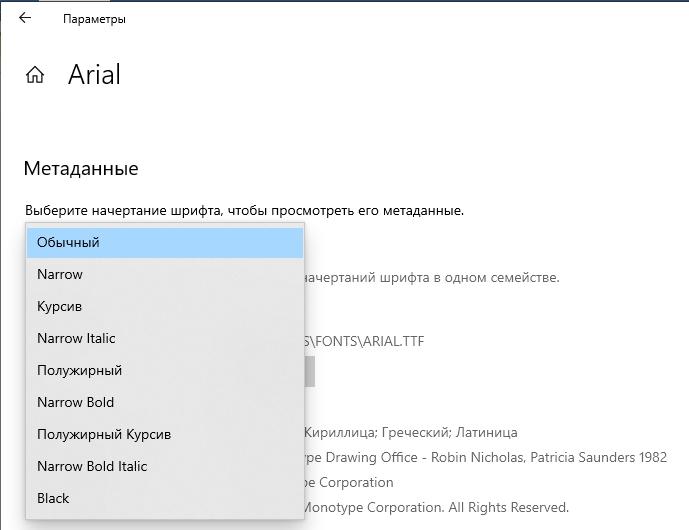The width and height of the screenshot is (689, 530).
Task: Go back with the arrow icon
Action: (x=25, y=18)
